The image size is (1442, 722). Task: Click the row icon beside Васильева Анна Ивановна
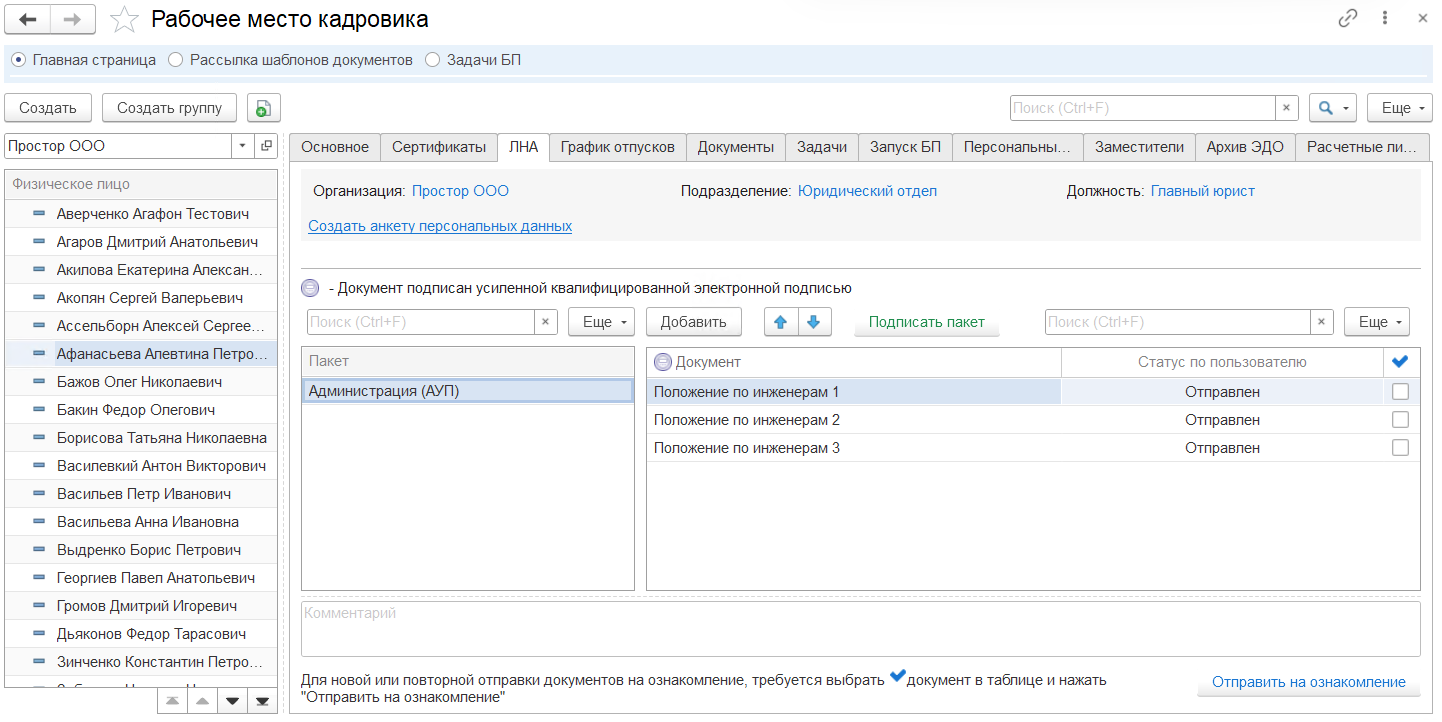[40, 522]
